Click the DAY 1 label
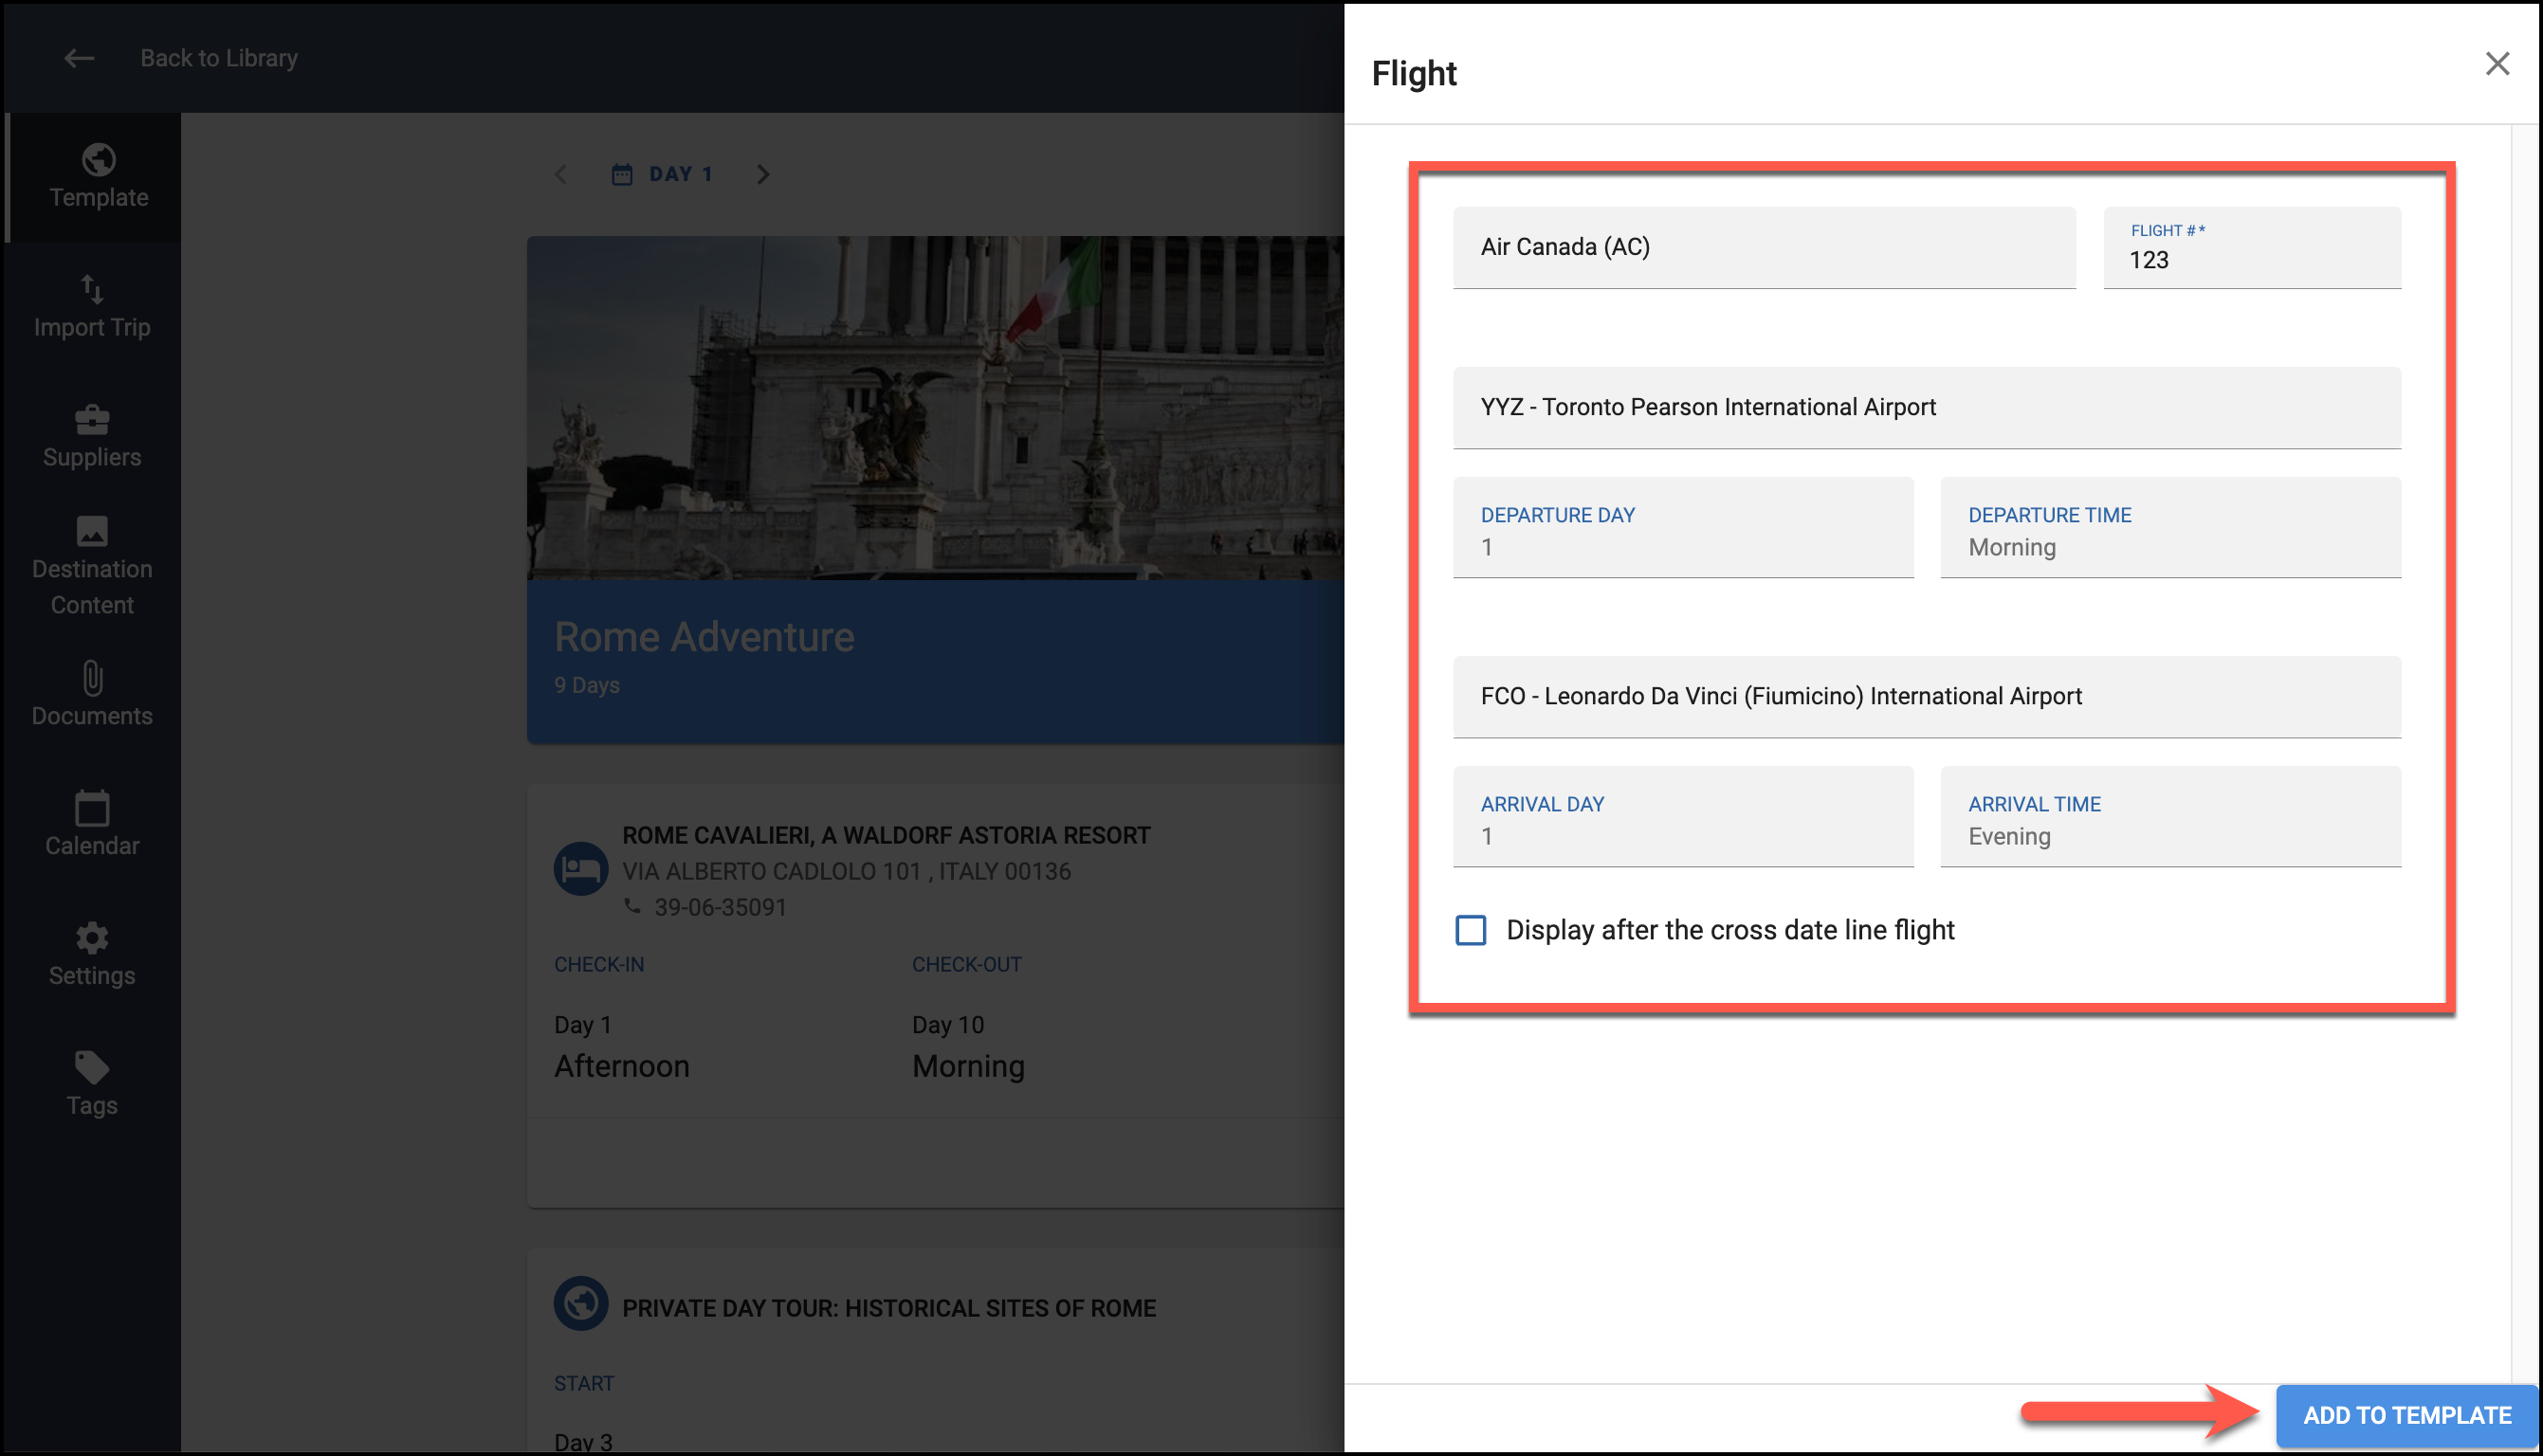This screenshot has height=1456, width=2543. pos(681,175)
